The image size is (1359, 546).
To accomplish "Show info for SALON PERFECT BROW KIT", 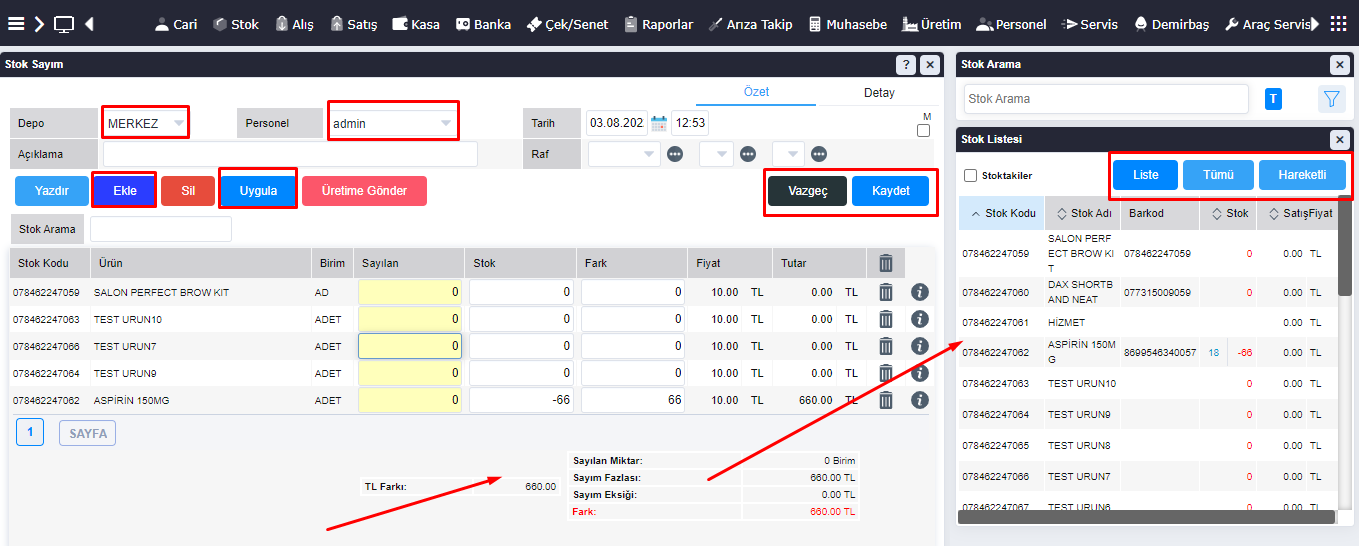I will (x=920, y=292).
